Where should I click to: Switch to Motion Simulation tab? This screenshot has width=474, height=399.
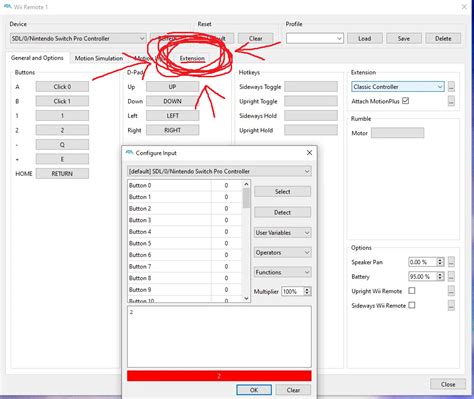click(99, 58)
